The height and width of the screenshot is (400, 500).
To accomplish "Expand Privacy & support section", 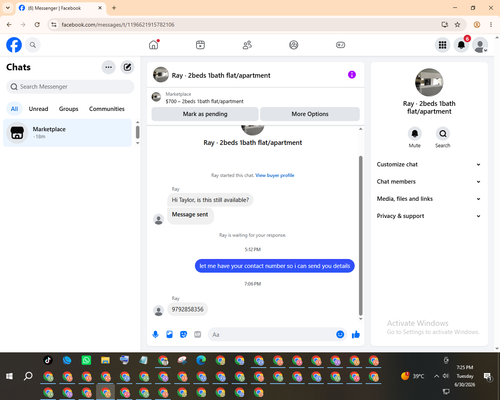I will [429, 216].
